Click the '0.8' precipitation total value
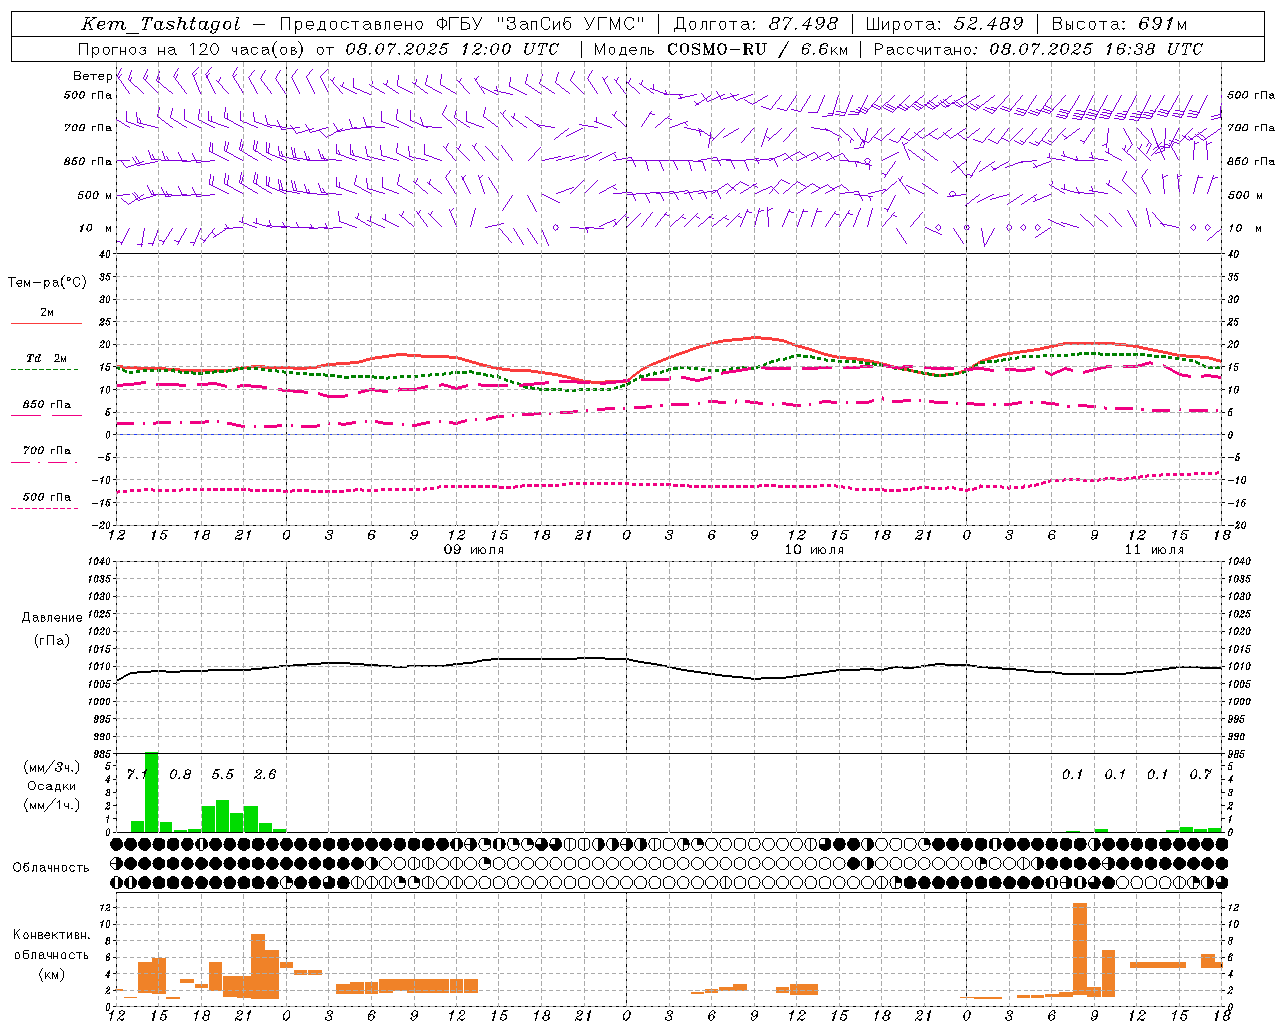Image resolution: width=1280 pixels, height=1024 pixels. 180,775
